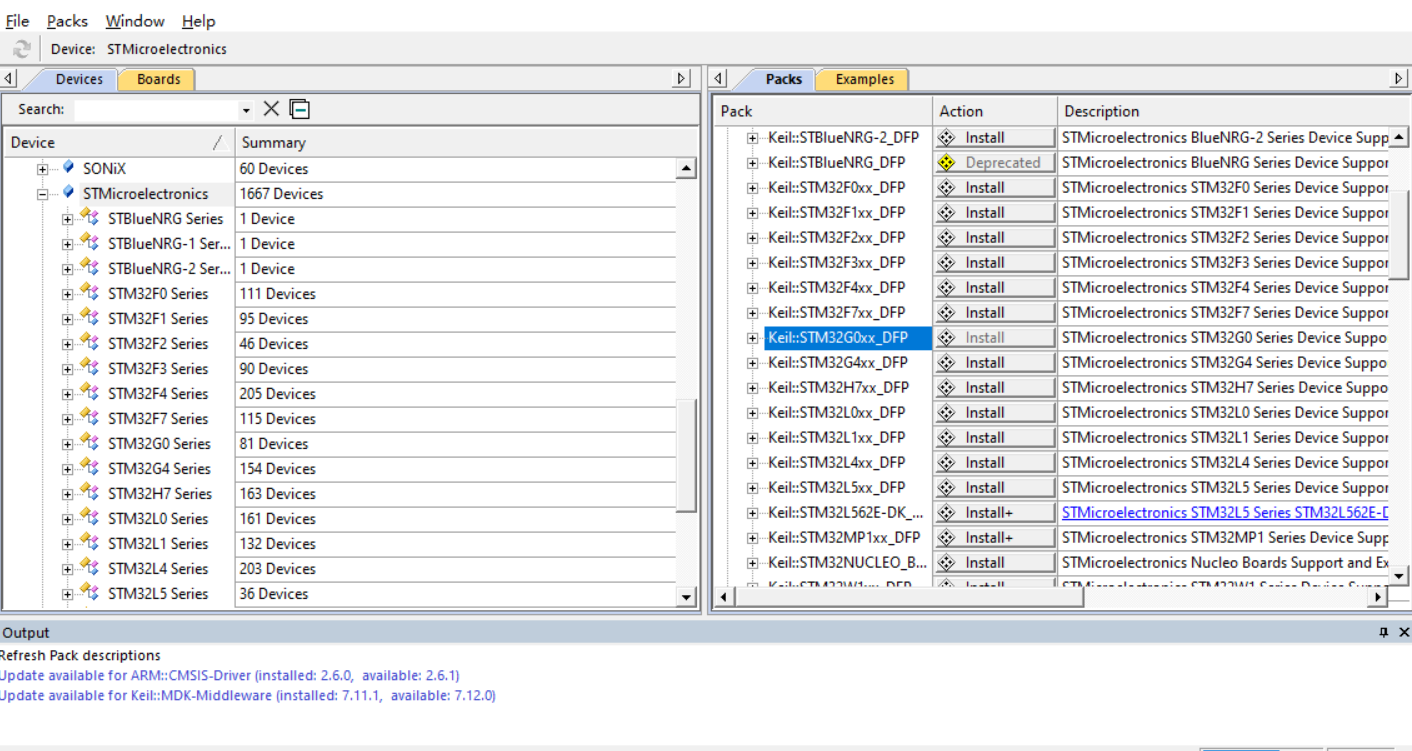Open the Packs menu
This screenshot has width=1412, height=751.
(x=67, y=20)
